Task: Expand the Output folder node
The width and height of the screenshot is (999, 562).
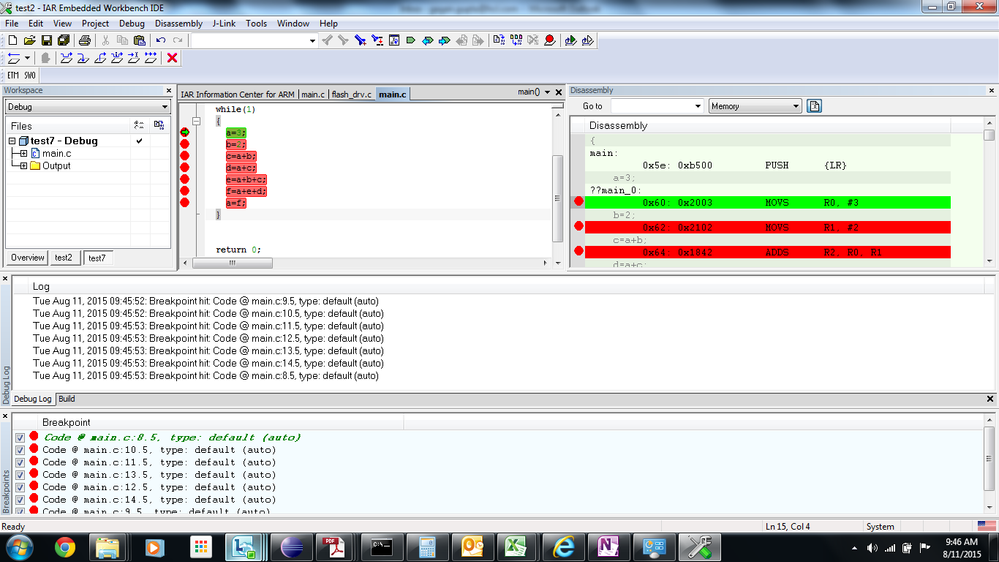Action: tap(24, 166)
